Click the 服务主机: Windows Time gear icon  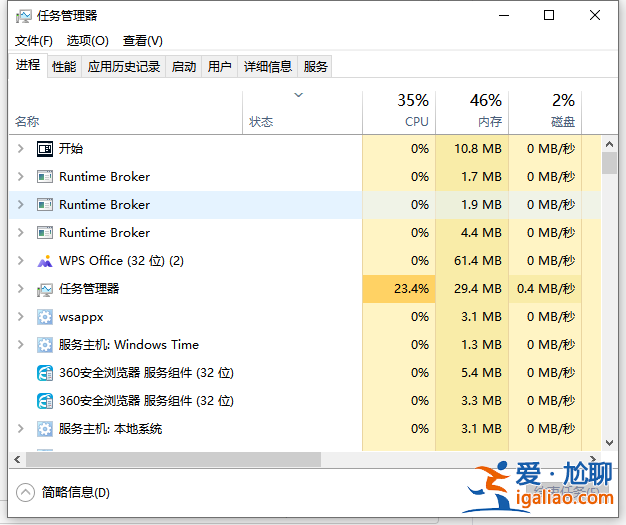click(45, 345)
